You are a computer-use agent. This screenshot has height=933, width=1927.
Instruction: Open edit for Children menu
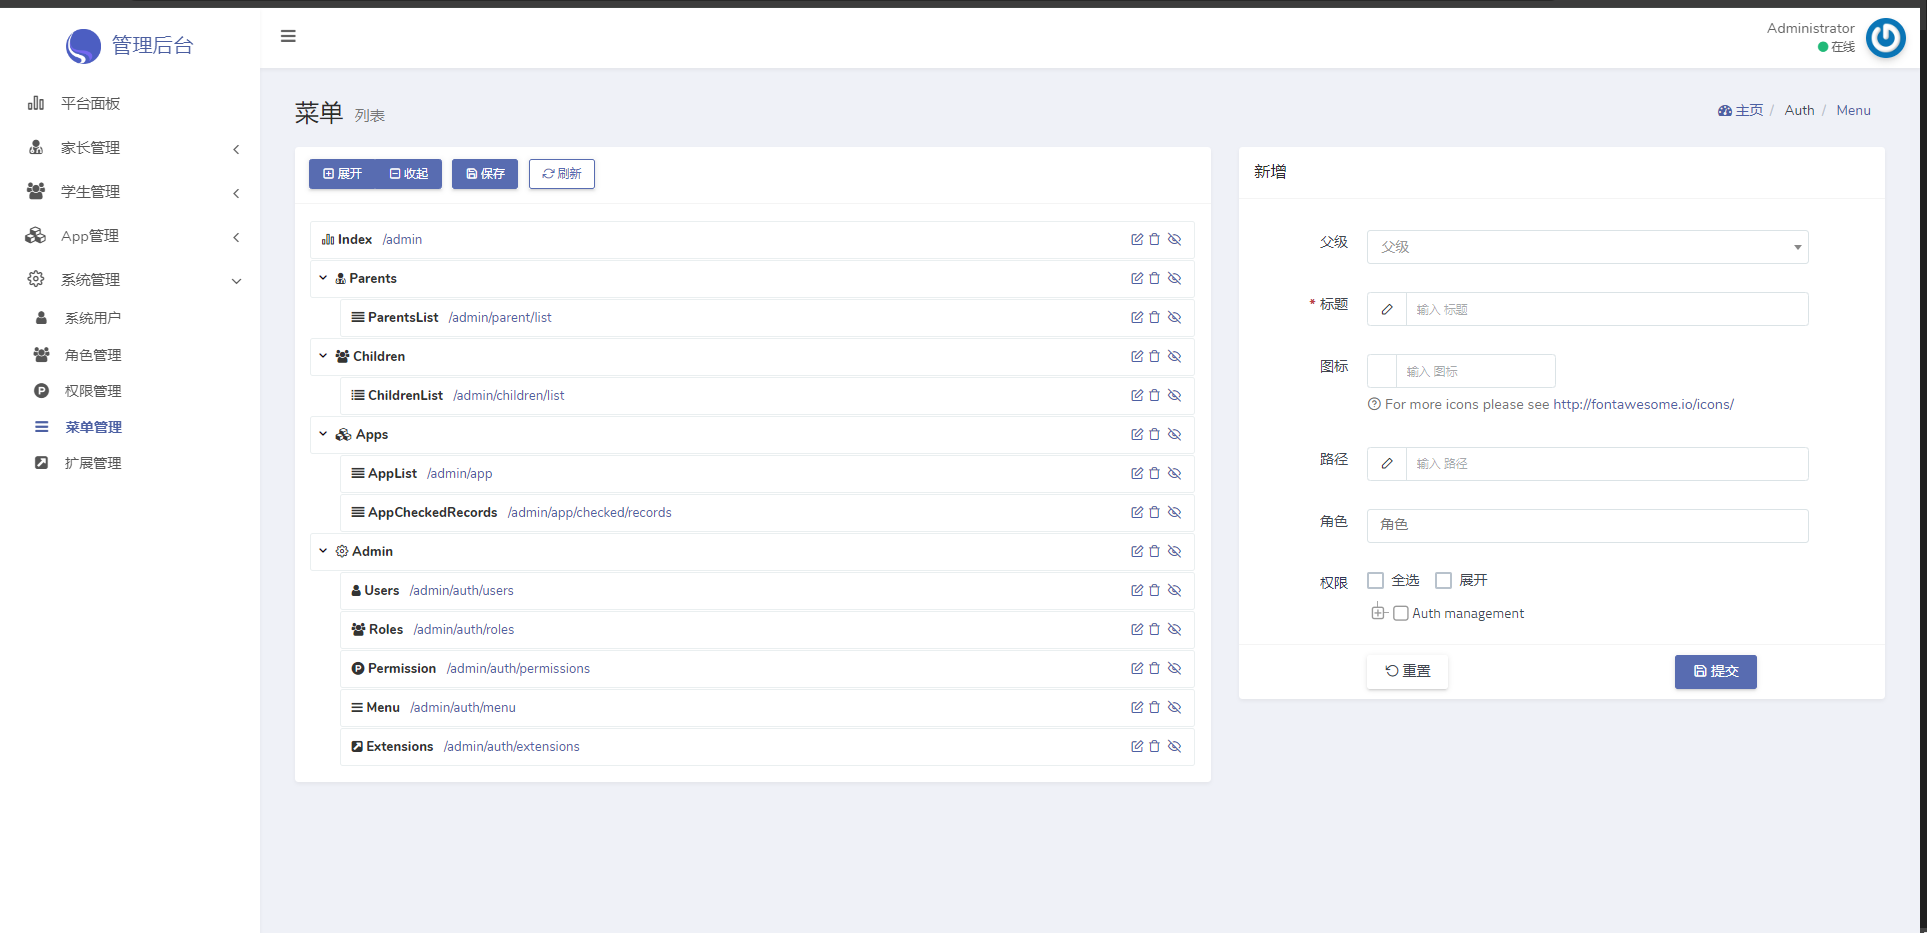pos(1137,357)
